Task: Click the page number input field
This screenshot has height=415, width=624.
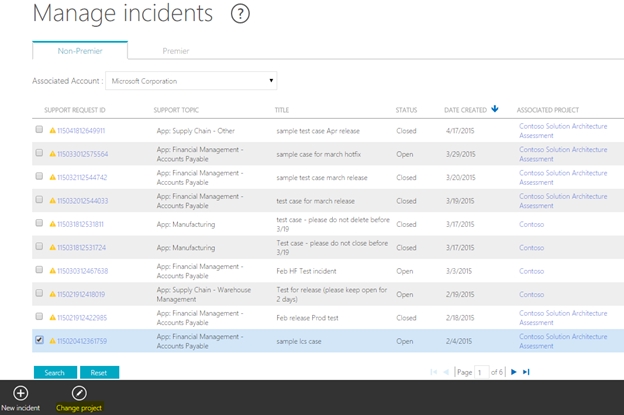Action: (483, 372)
